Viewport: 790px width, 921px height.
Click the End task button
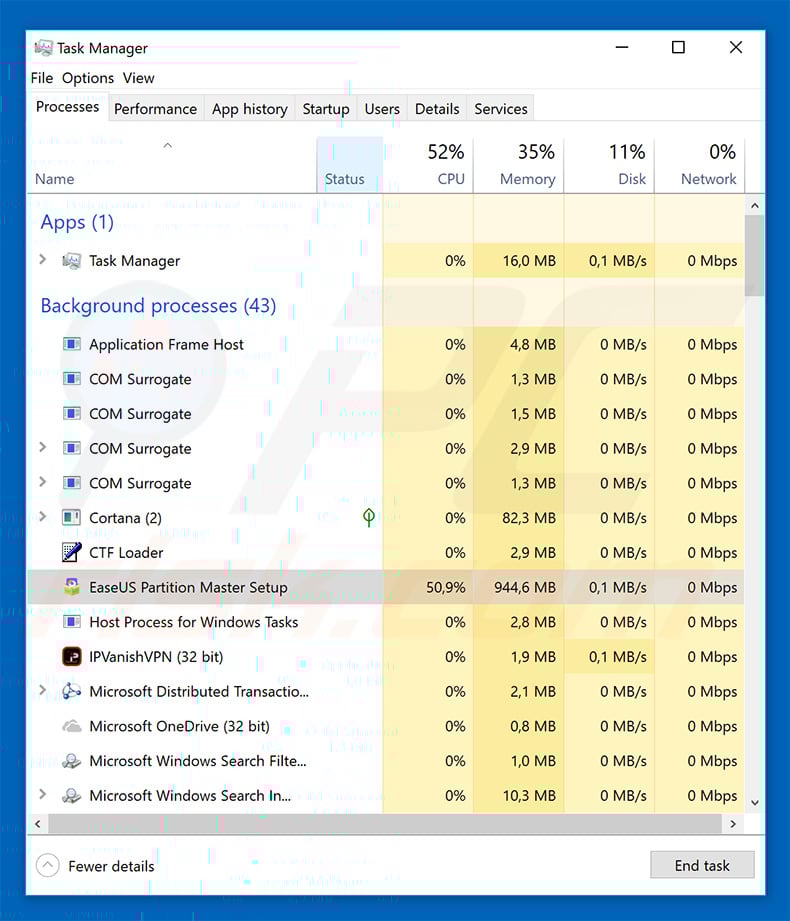click(702, 865)
